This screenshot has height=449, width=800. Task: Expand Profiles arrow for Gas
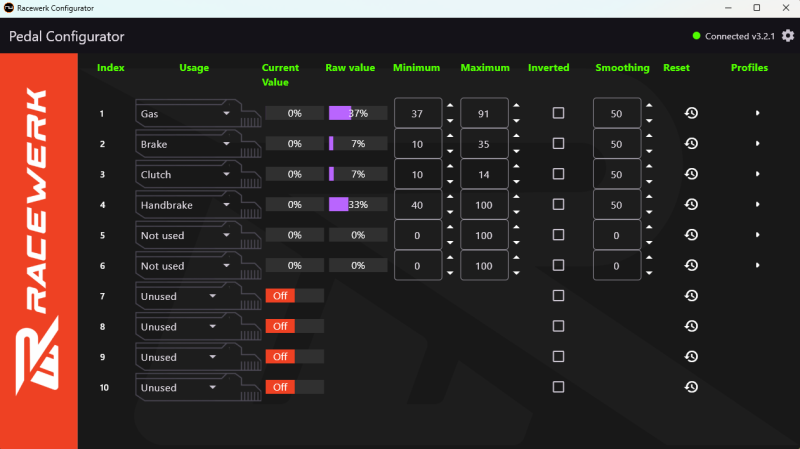tap(758, 113)
